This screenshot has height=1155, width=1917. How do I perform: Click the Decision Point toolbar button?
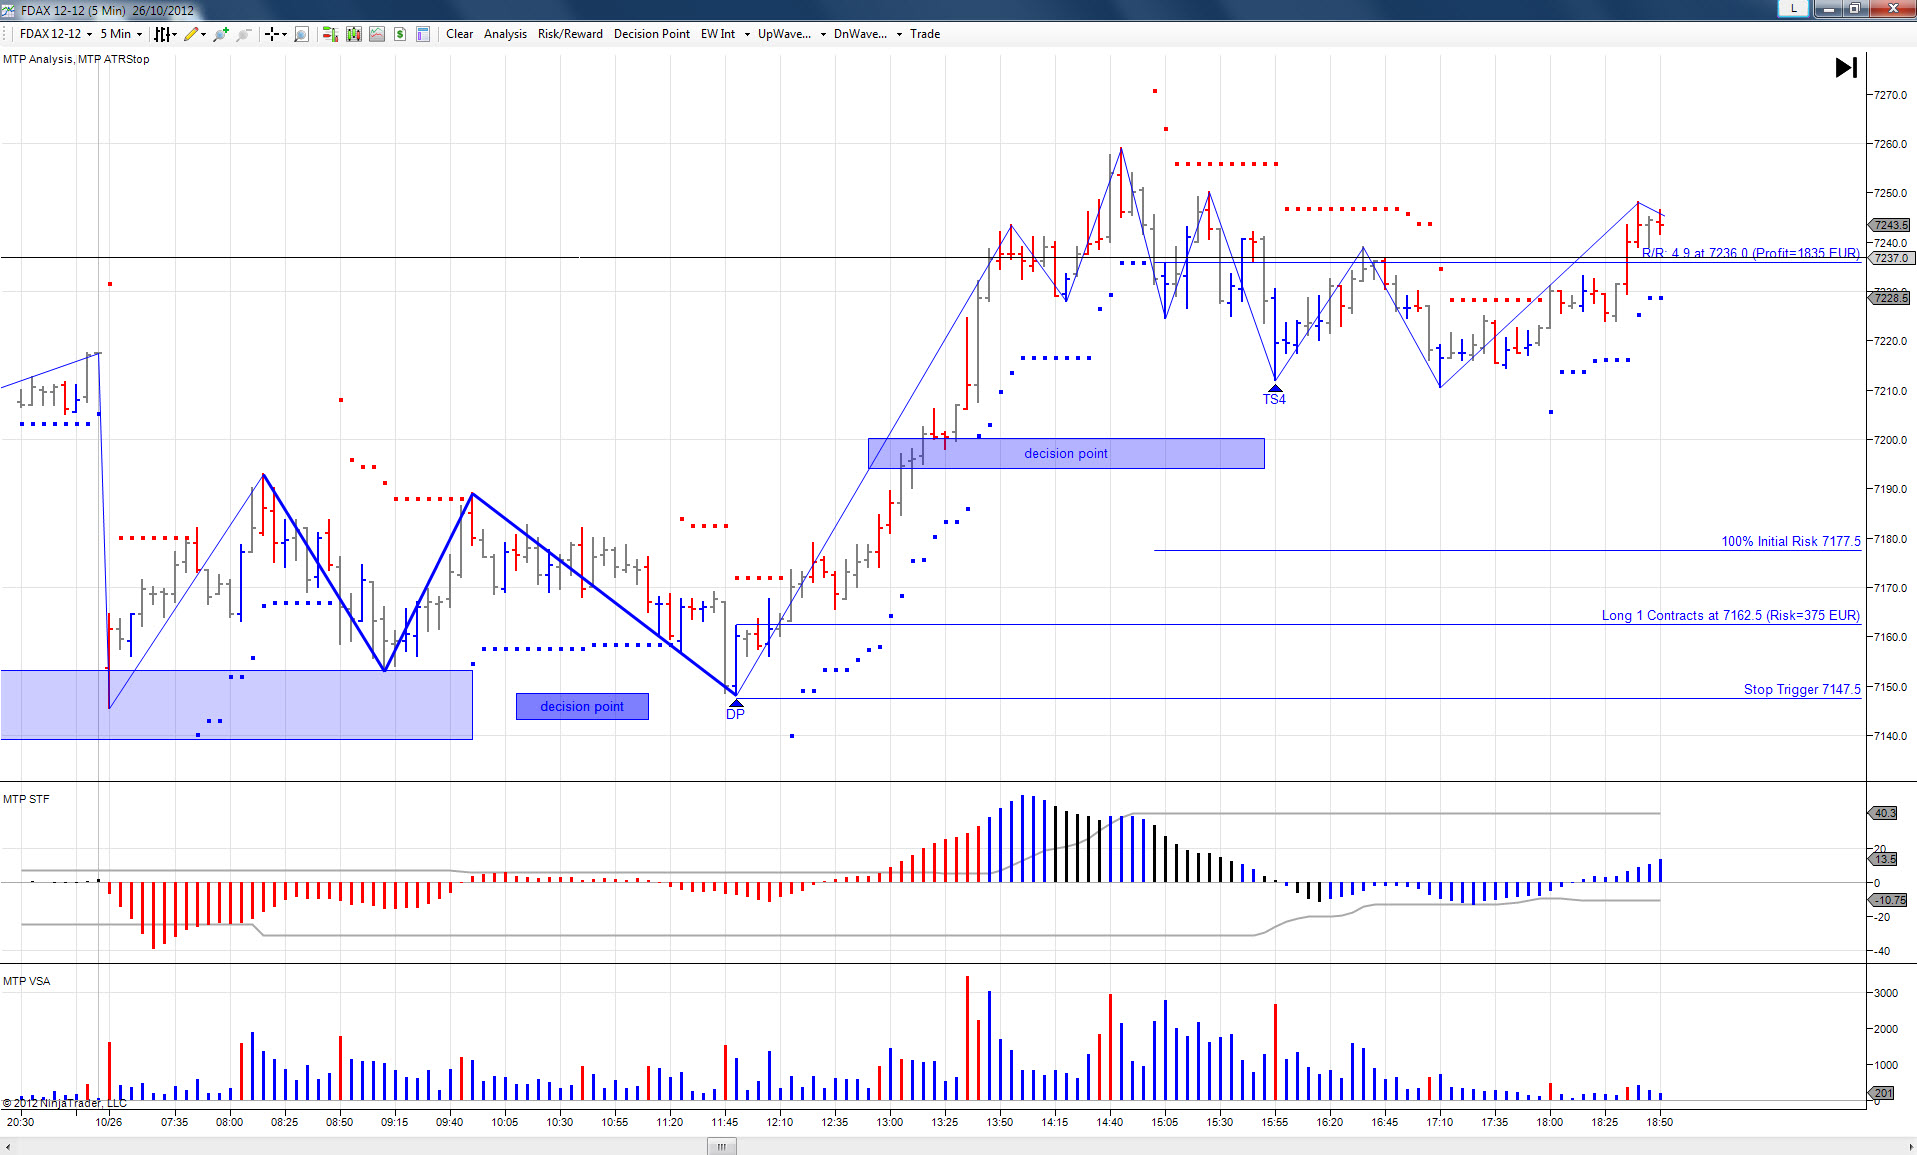(652, 34)
